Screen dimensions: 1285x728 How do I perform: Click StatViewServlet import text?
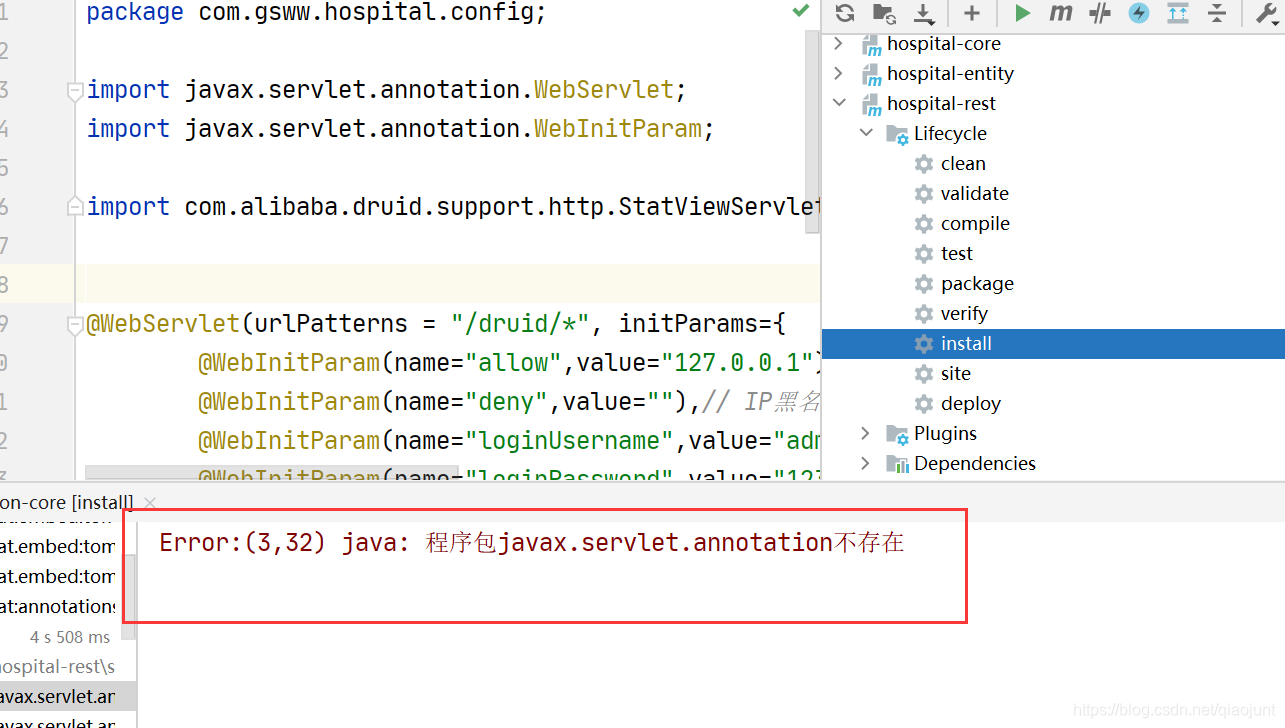click(x=719, y=207)
